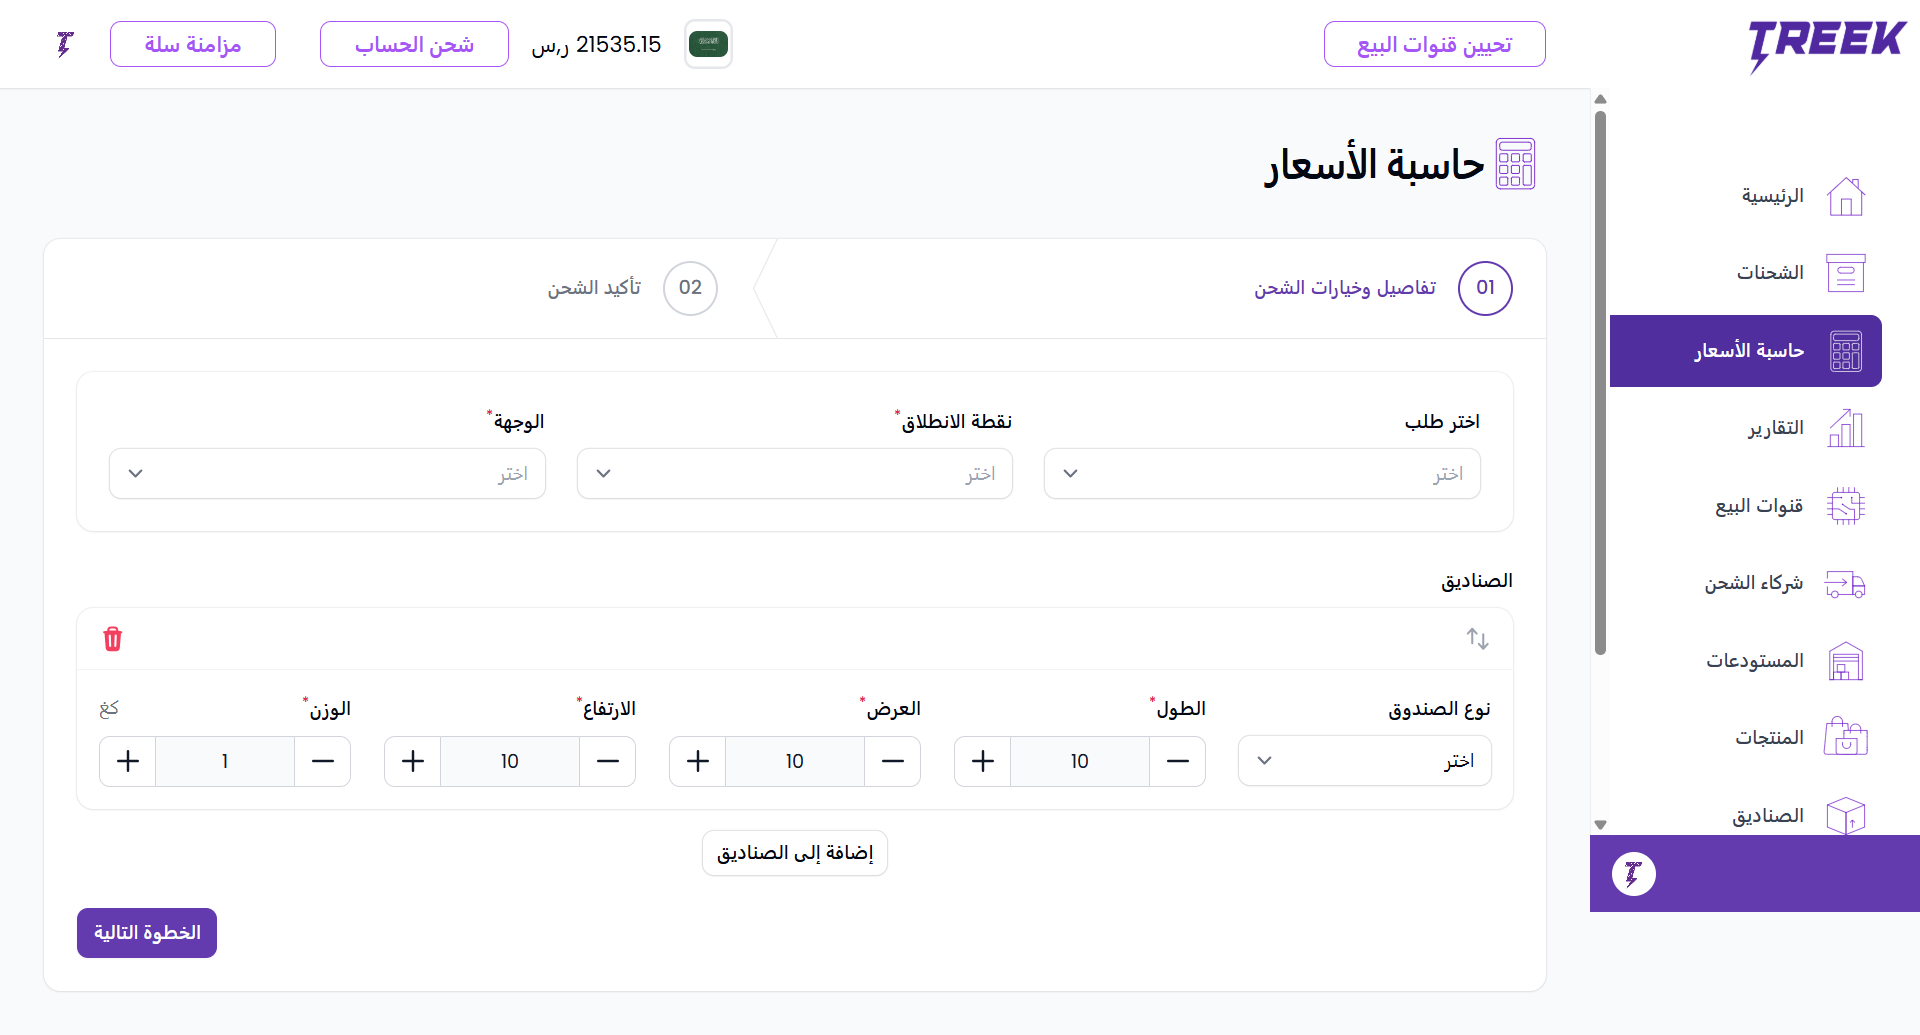Image resolution: width=1920 pixels, height=1035 pixels.
Task: Increase الوزن weight with plus button
Action: (128, 762)
